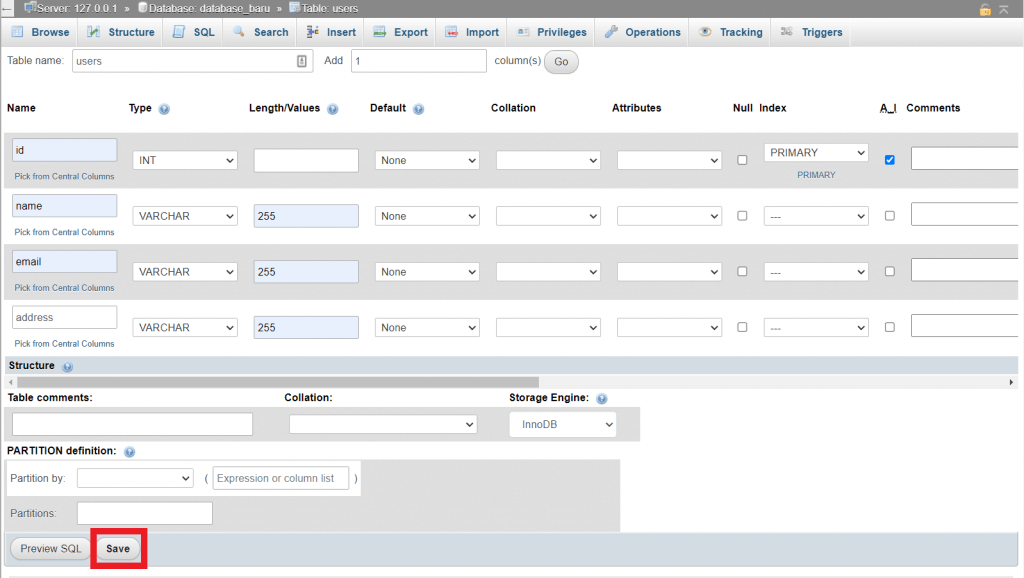Click the help icon beside Structure section label
Viewport: 1024px width, 578px height.
point(67,366)
